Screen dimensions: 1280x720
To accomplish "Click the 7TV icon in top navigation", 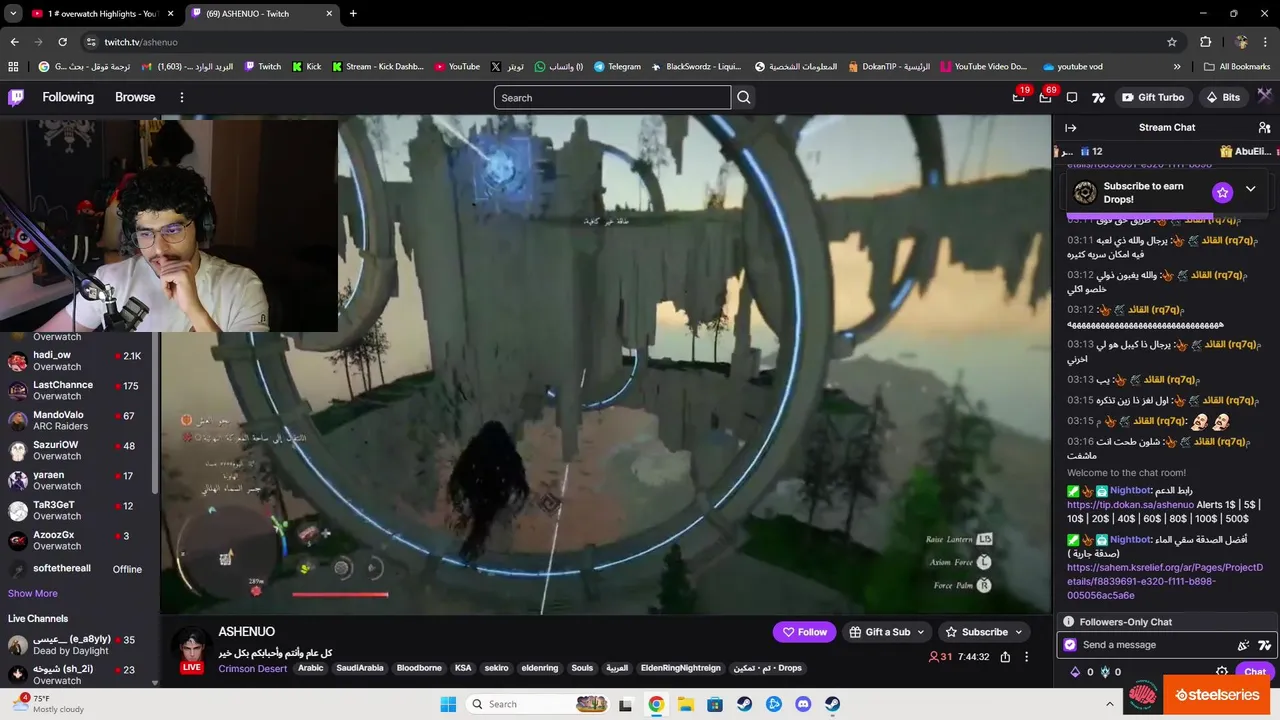I will (x=1098, y=97).
